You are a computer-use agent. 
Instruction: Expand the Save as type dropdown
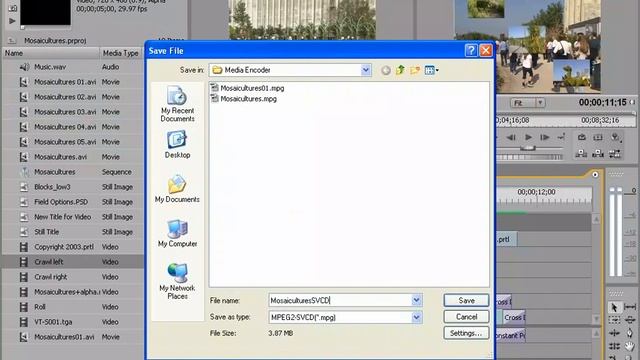tap(416, 317)
